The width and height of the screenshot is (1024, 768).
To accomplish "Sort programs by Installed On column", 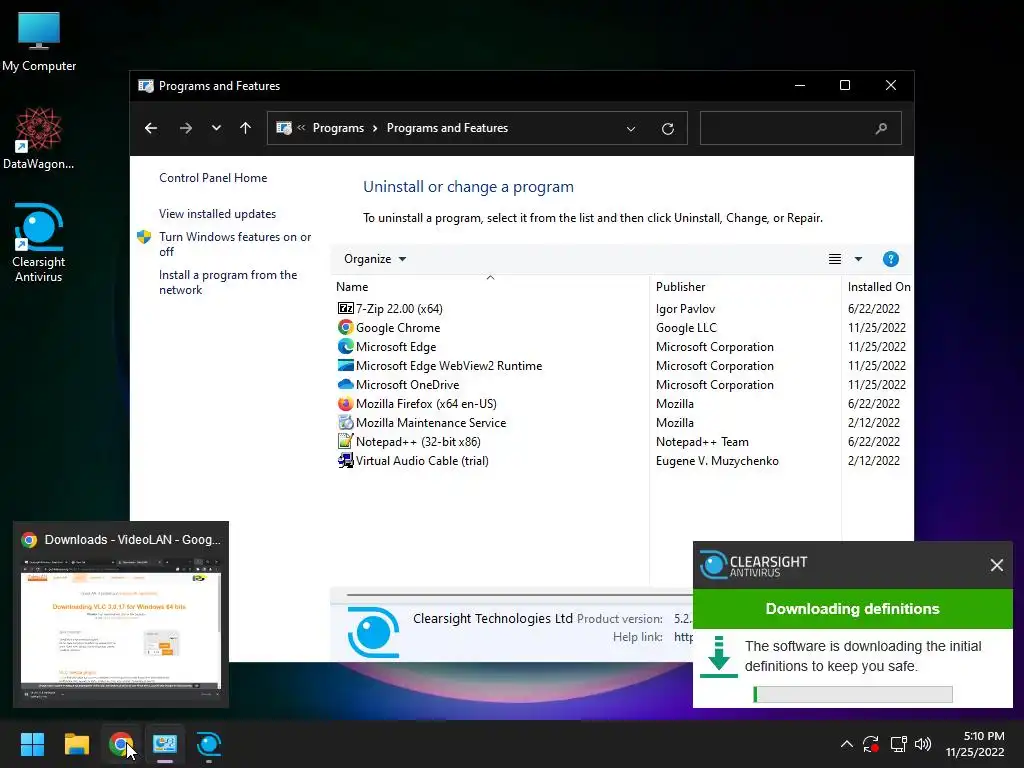I will coord(878,287).
